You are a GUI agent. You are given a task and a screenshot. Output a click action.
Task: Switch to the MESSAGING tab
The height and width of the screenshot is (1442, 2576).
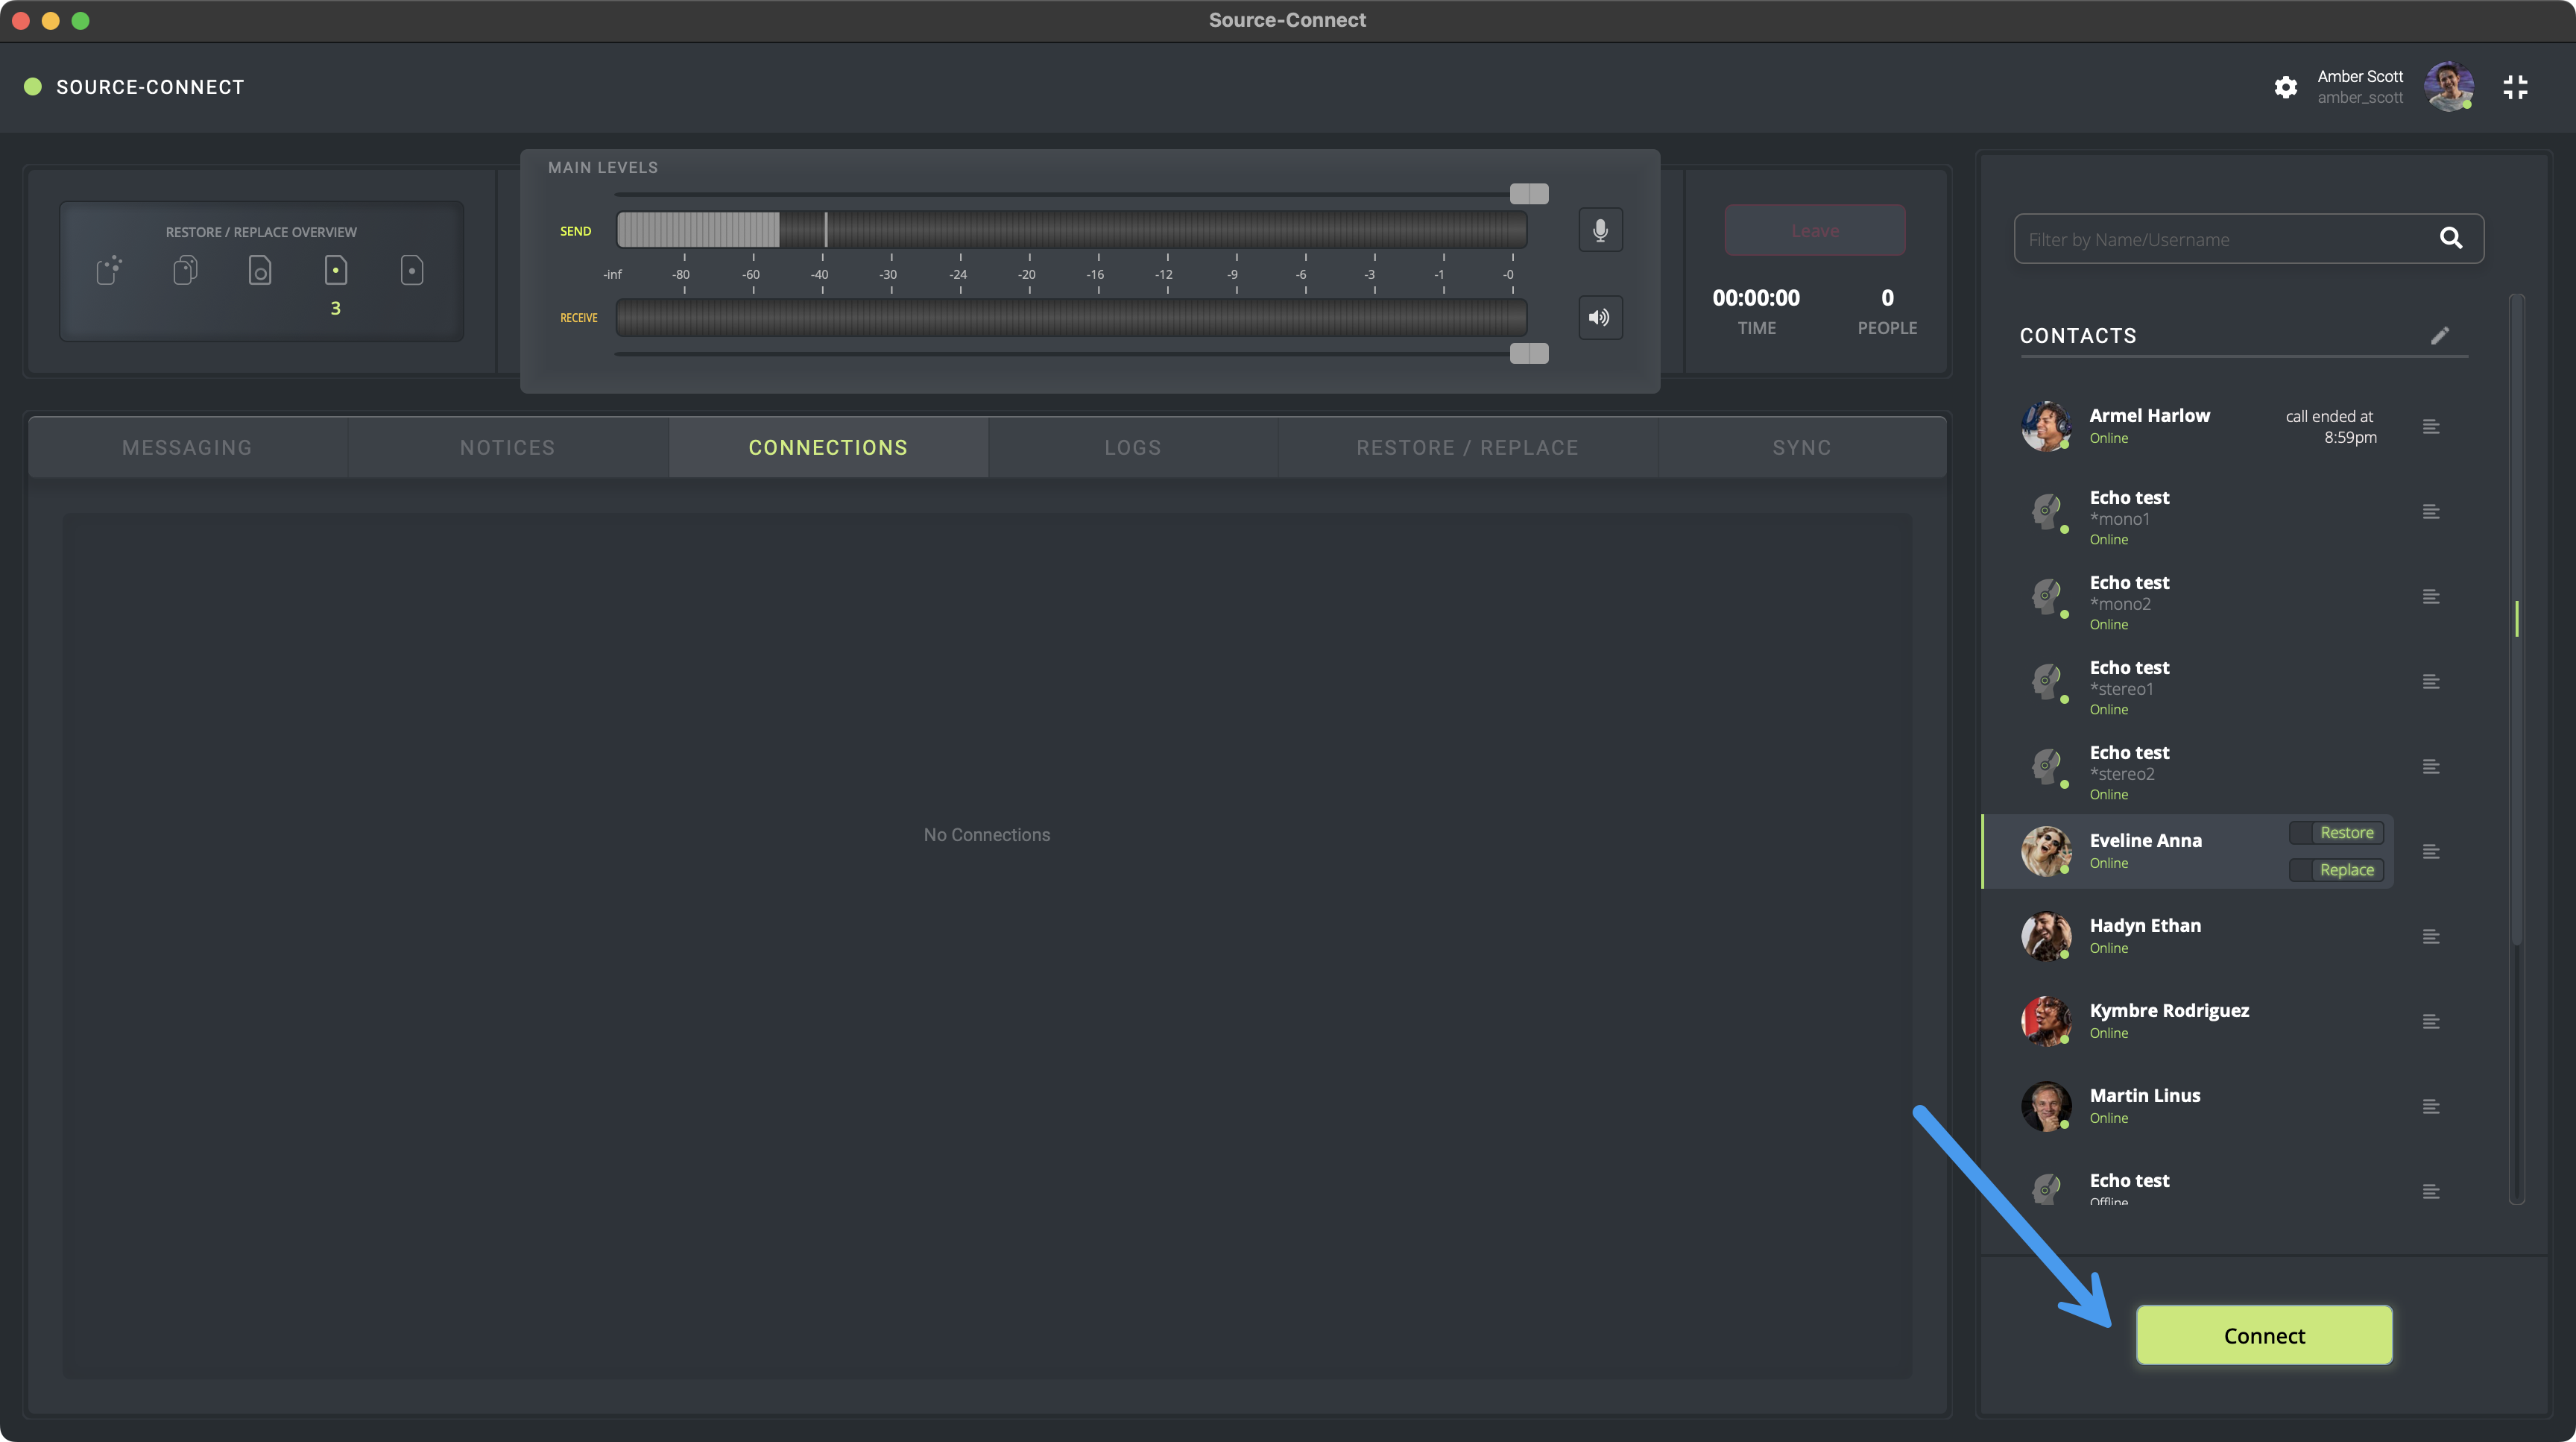coord(187,448)
